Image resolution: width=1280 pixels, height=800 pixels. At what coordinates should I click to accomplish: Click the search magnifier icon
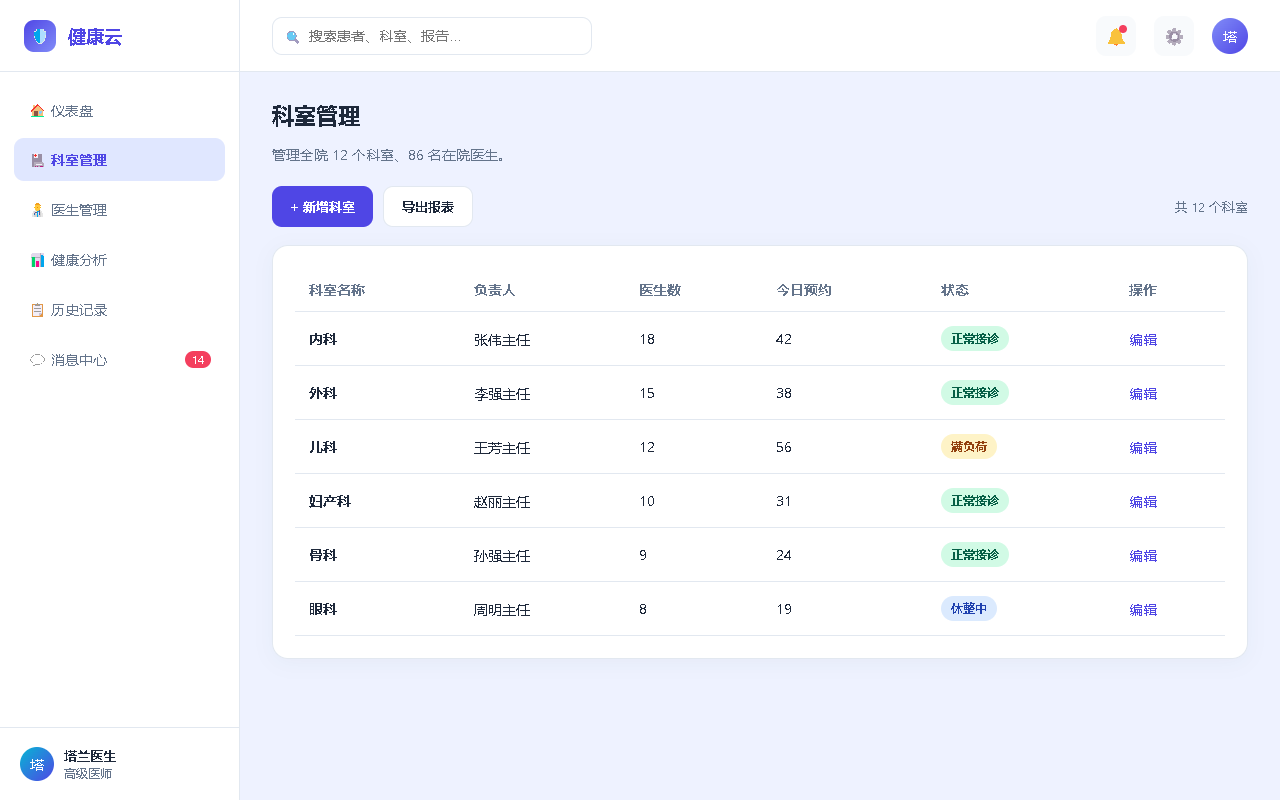tap(293, 37)
